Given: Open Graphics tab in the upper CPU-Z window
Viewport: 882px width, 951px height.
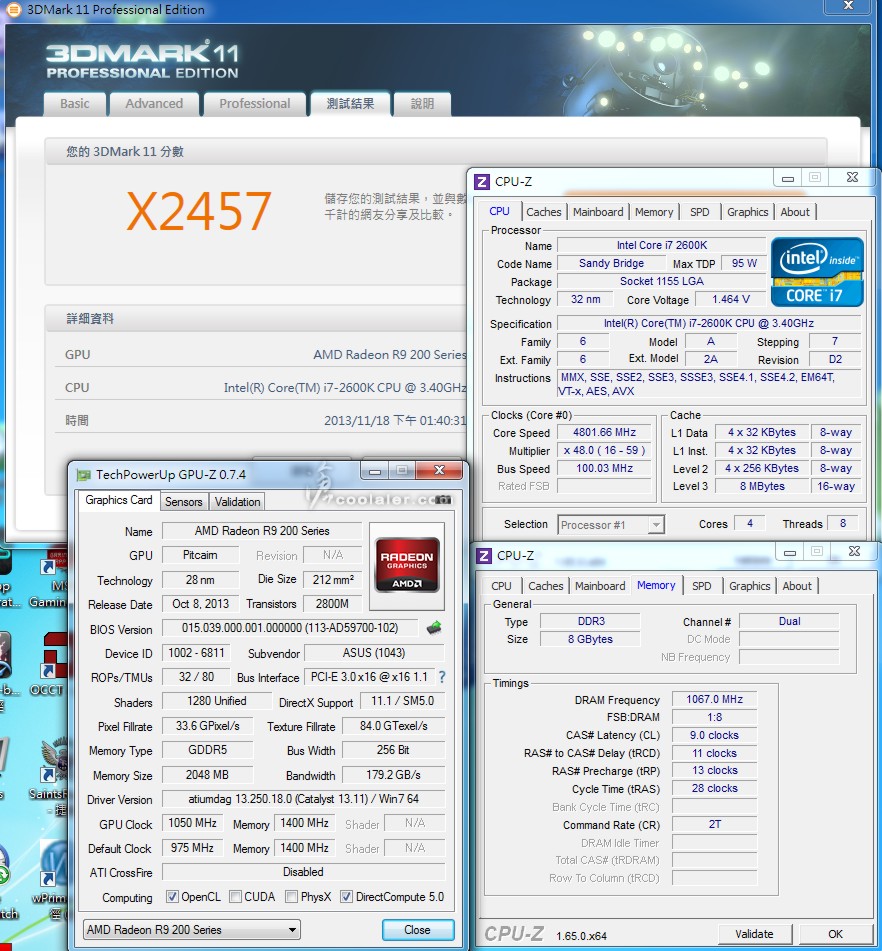Looking at the screenshot, I should [x=747, y=212].
